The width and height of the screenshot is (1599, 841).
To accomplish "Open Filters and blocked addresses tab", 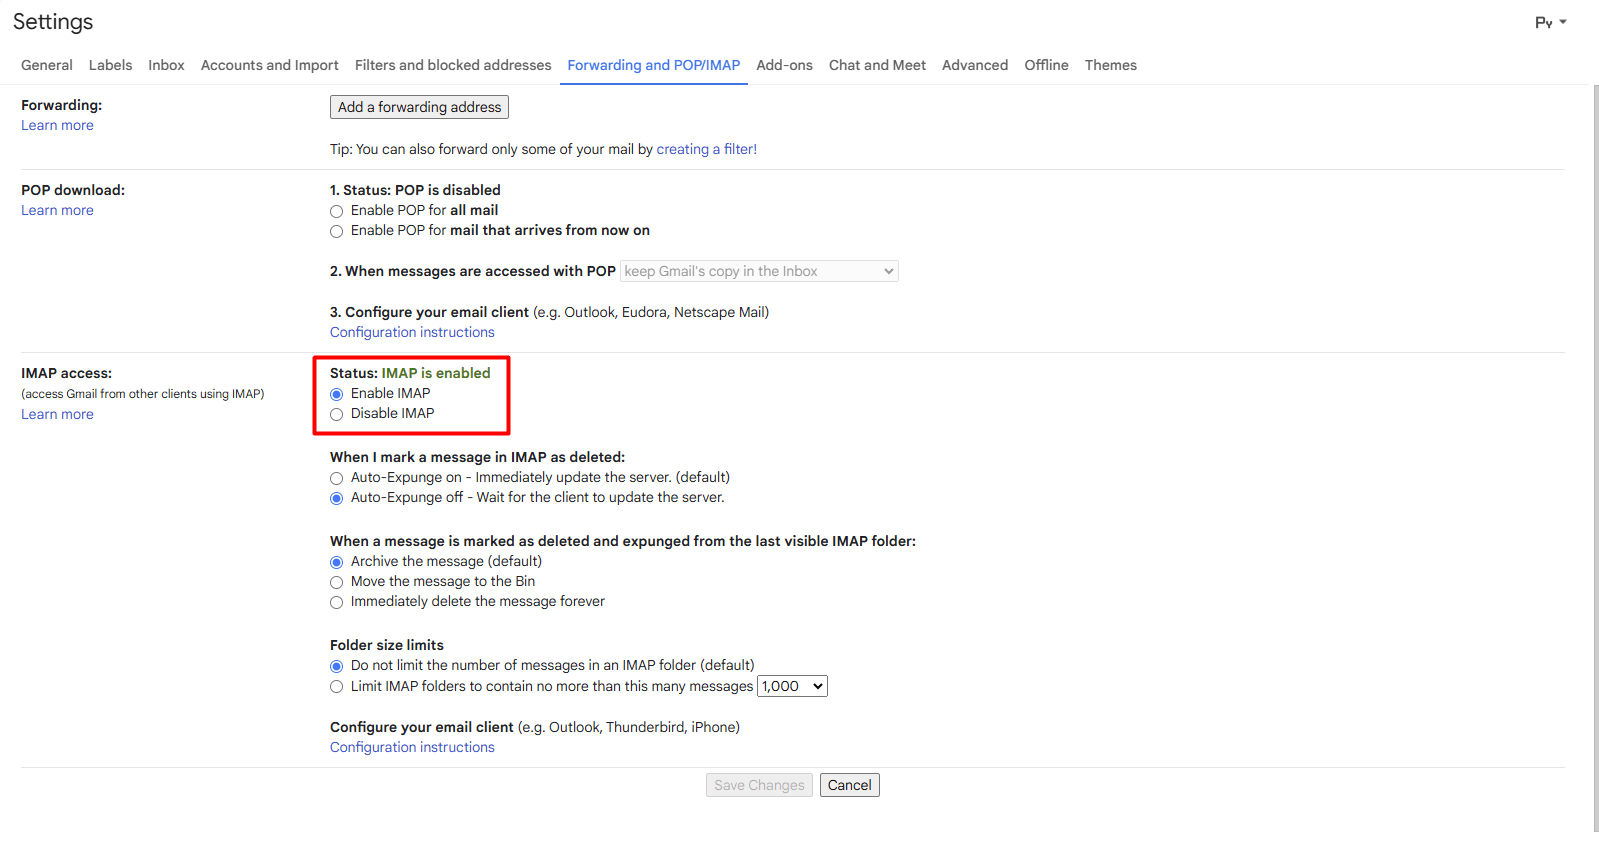I will click(453, 65).
